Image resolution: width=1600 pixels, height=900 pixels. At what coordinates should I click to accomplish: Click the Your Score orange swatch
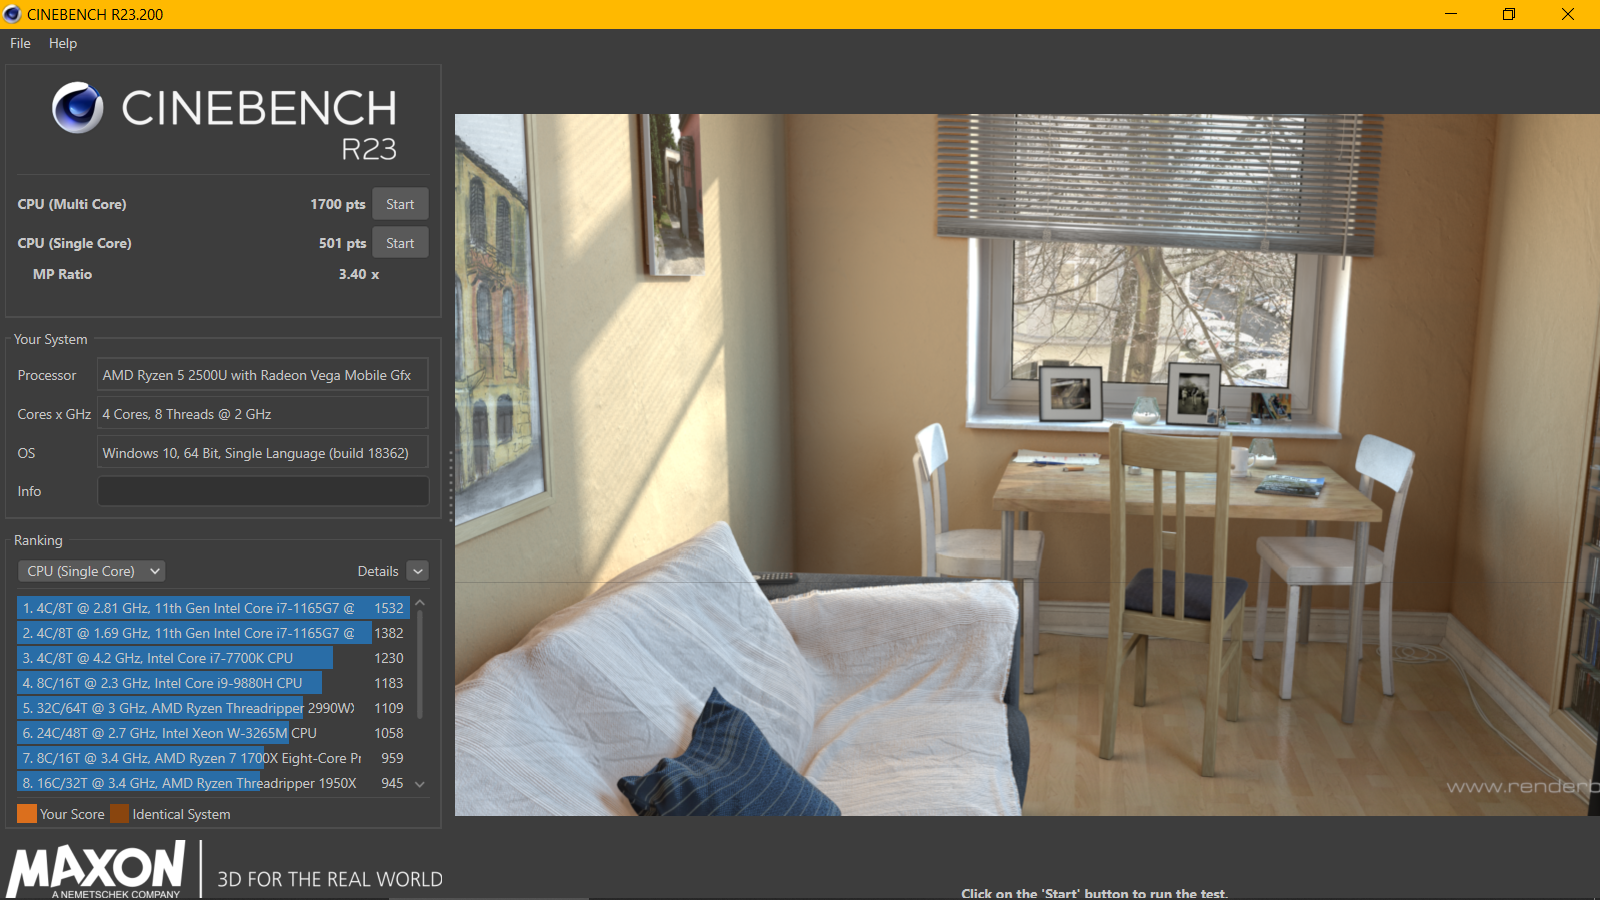[27, 814]
